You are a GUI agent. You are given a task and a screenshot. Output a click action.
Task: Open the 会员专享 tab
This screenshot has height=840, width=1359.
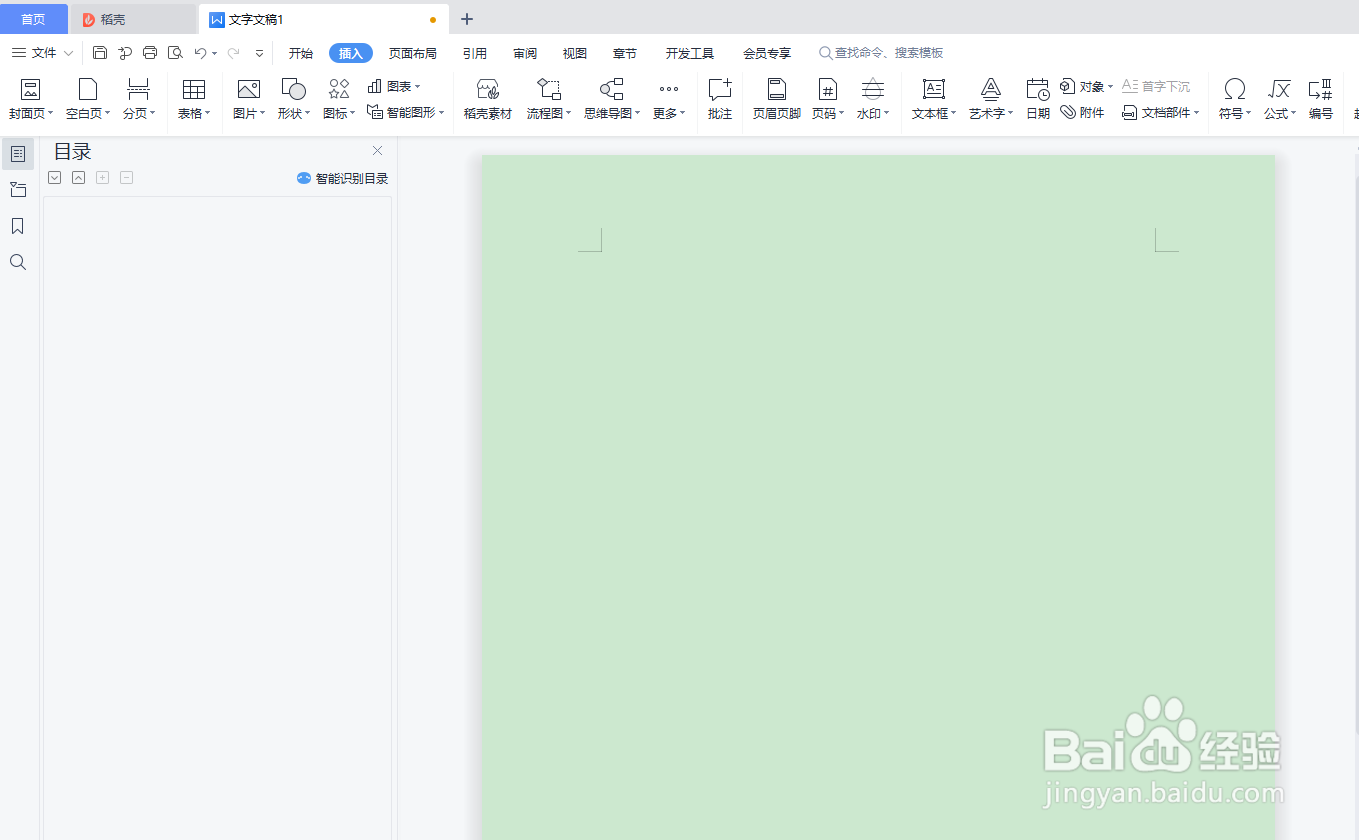[767, 53]
